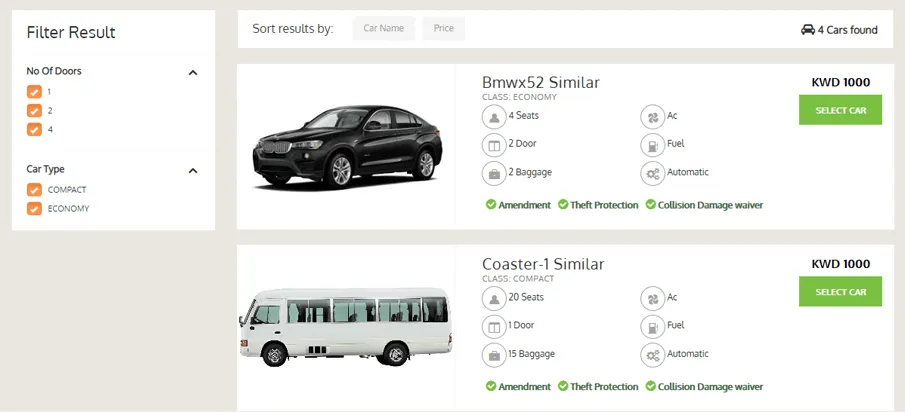
Task: Click the baggage icon for Bmwx52
Action: tap(493, 173)
